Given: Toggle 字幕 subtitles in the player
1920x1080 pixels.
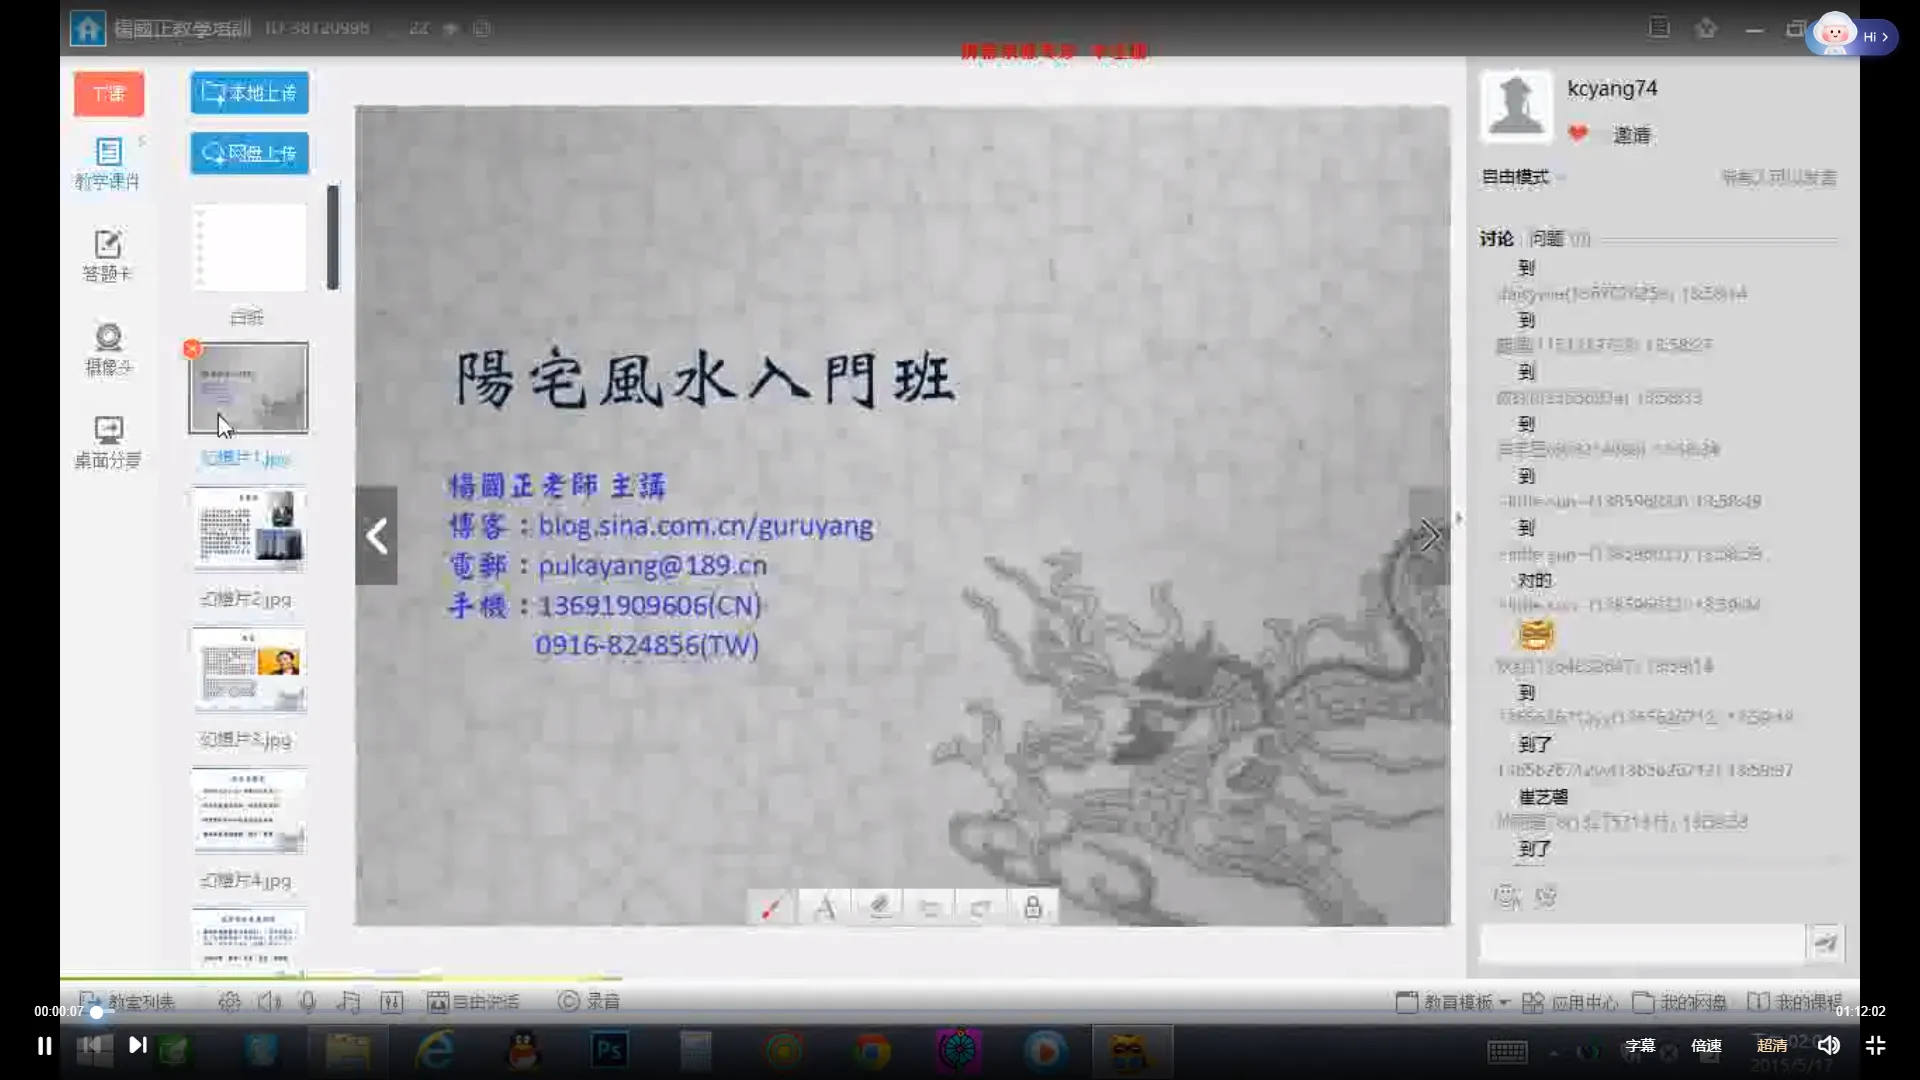Looking at the screenshot, I should coord(1640,1045).
